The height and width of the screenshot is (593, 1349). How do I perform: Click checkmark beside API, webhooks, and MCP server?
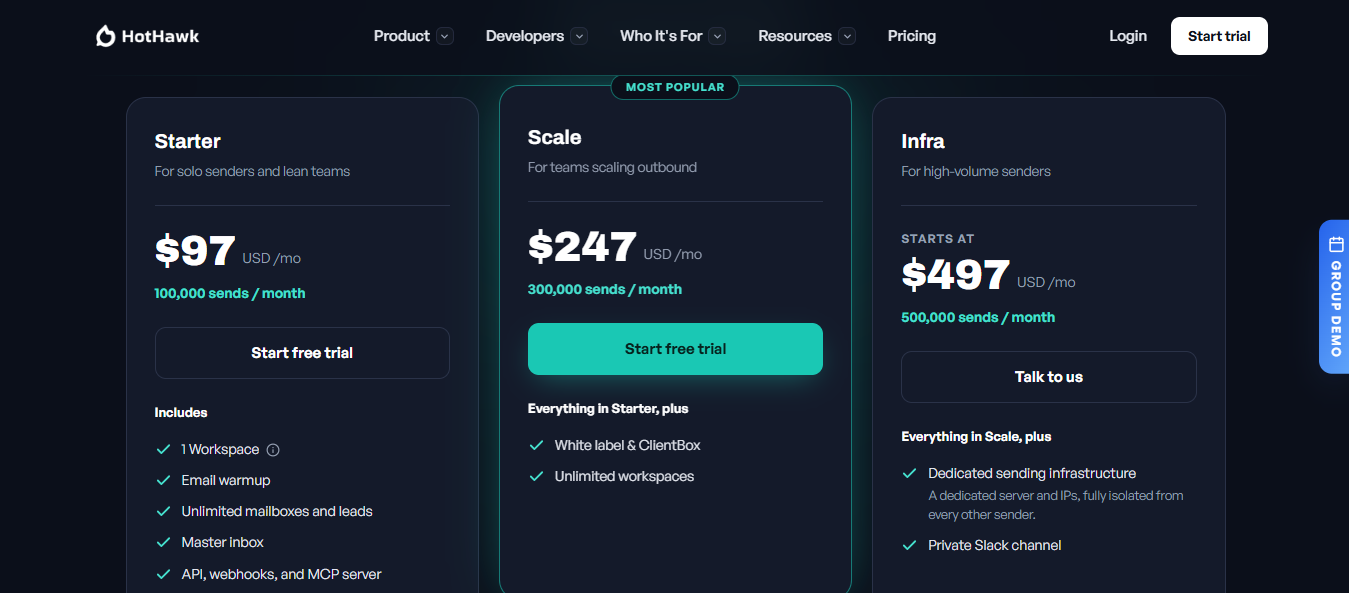pyautogui.click(x=163, y=575)
